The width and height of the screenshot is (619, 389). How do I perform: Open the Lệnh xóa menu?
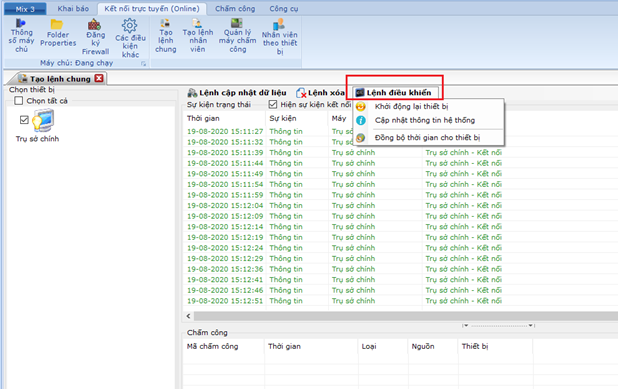(320, 93)
